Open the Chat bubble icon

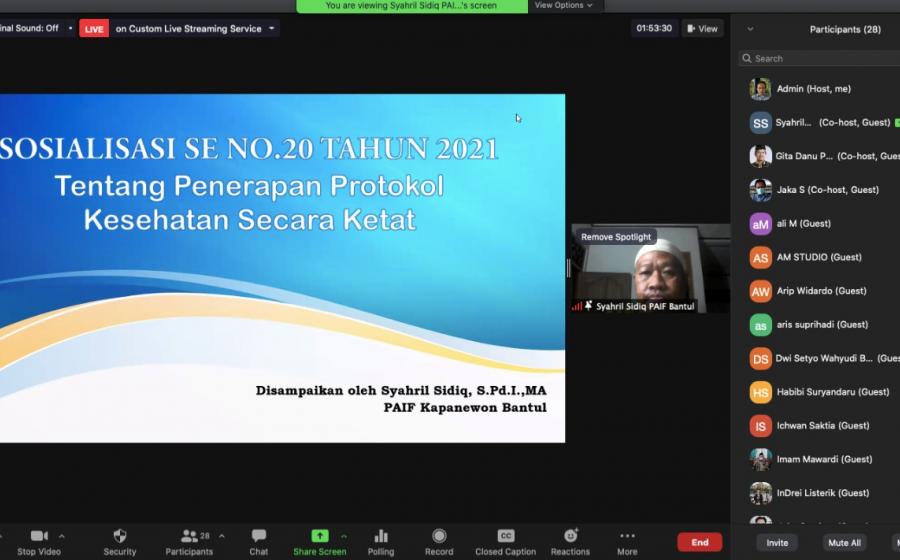pos(259,536)
